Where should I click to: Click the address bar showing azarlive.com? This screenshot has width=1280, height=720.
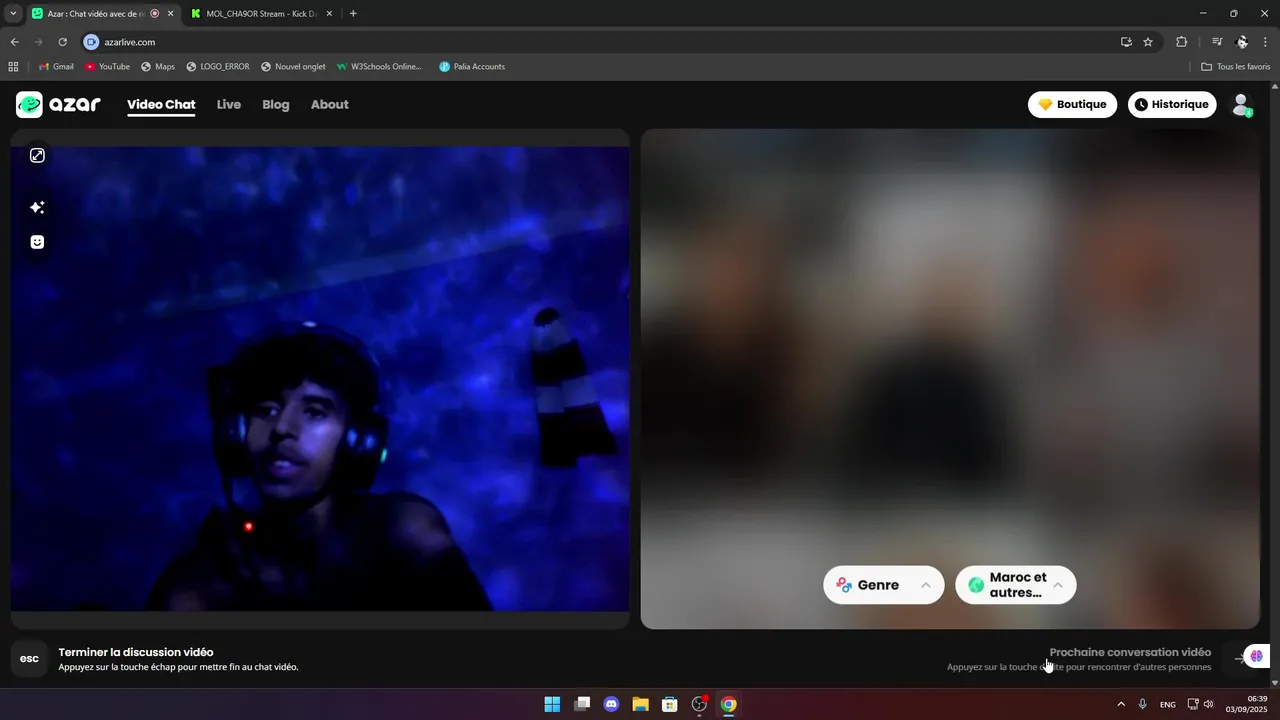click(x=600, y=42)
